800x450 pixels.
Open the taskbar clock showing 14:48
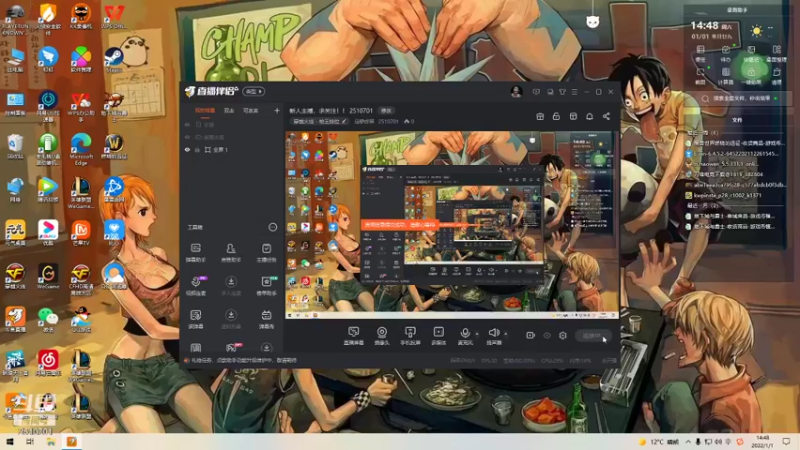[x=763, y=442]
